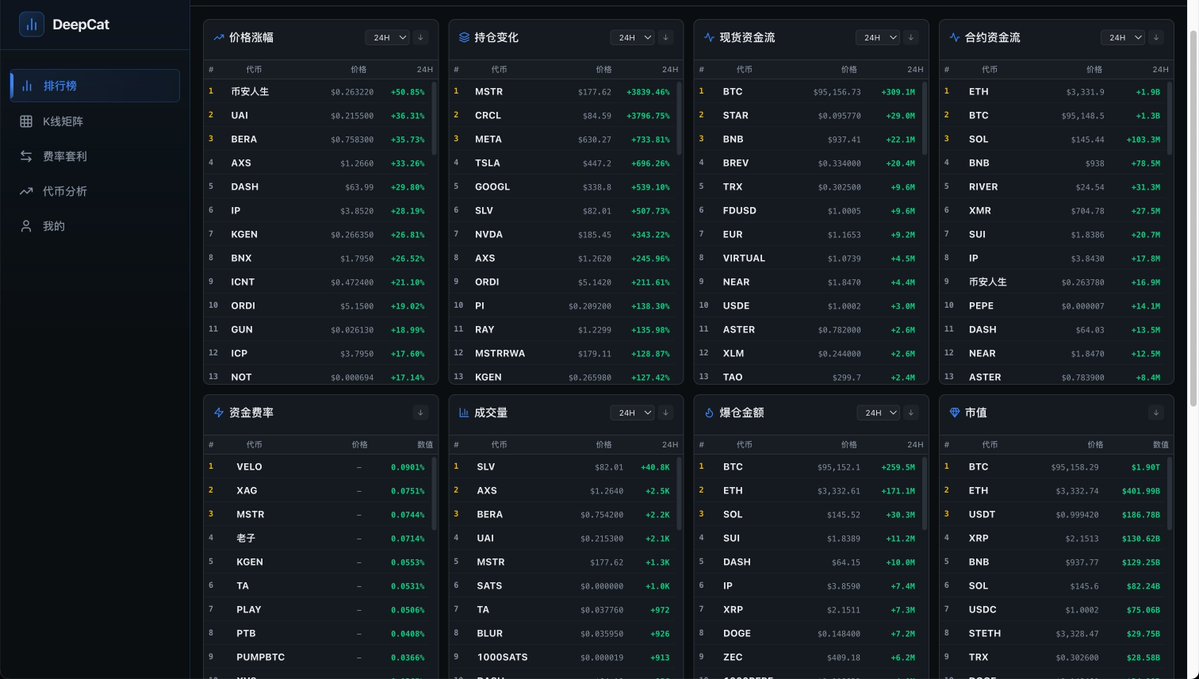The height and width of the screenshot is (679, 1199).
Task: Select ICNT row in 价格涨幅 panel
Action: coord(317,282)
